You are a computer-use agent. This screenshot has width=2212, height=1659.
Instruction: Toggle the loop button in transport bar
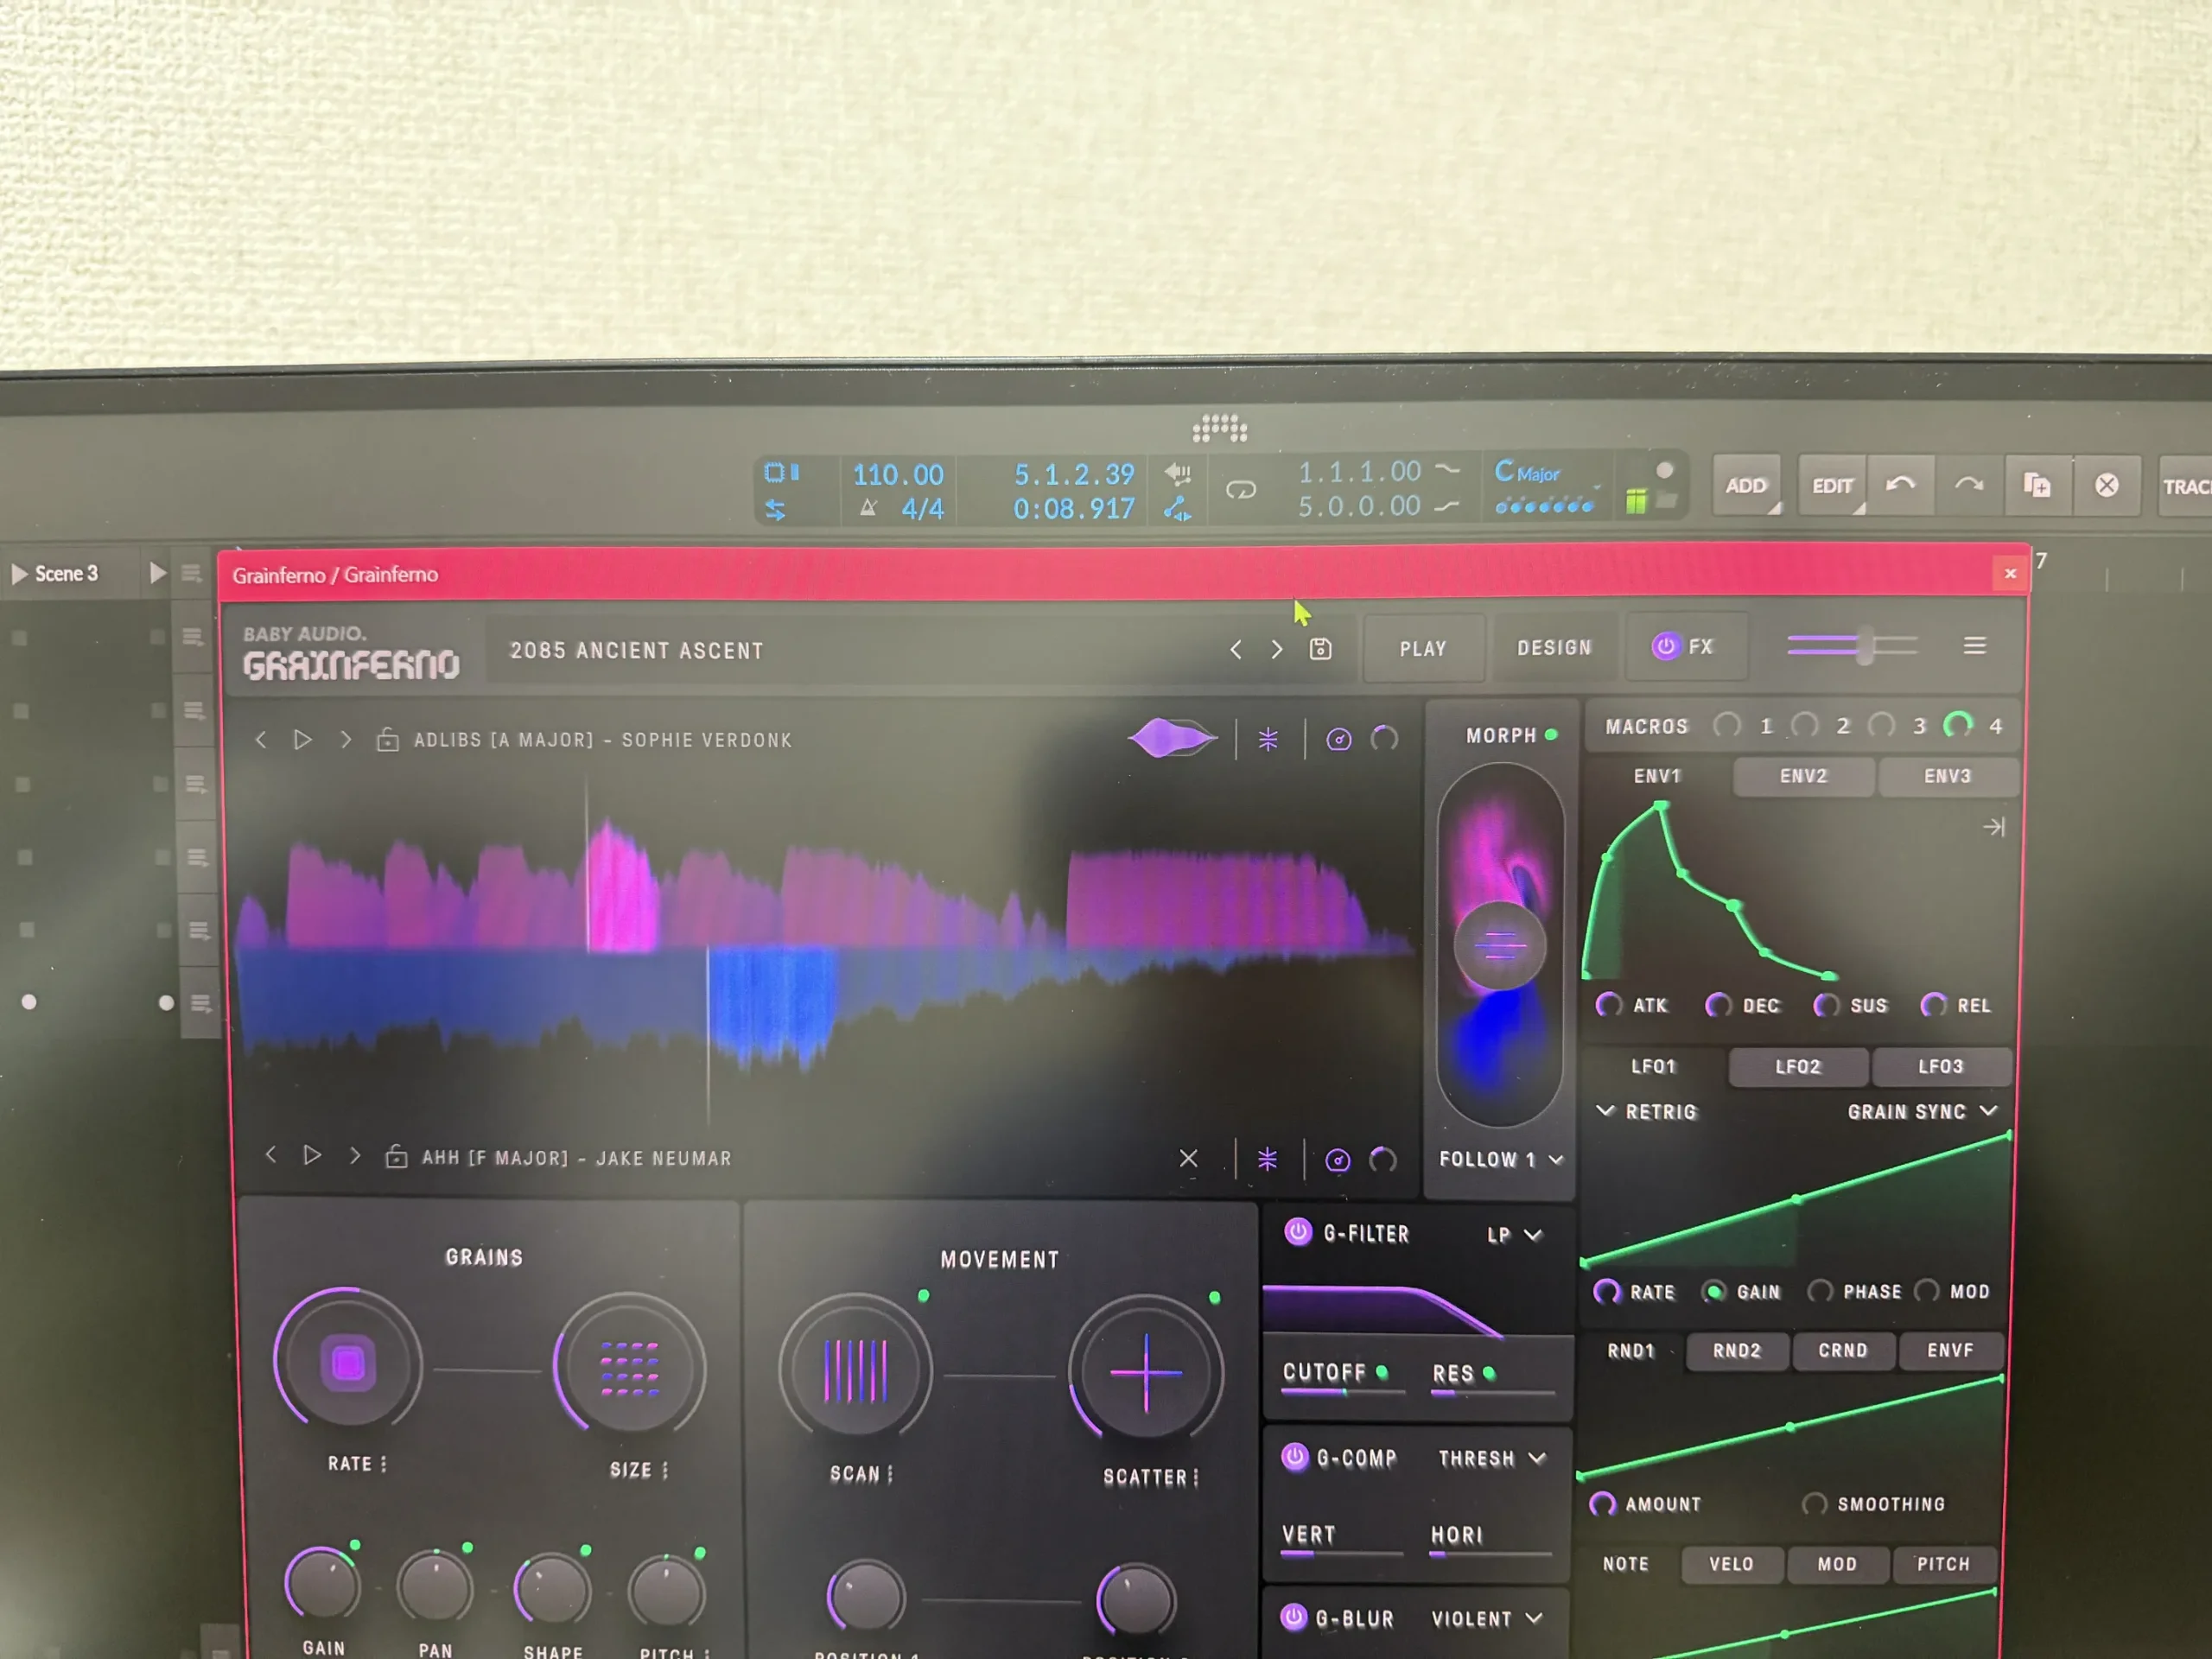pos(1241,489)
